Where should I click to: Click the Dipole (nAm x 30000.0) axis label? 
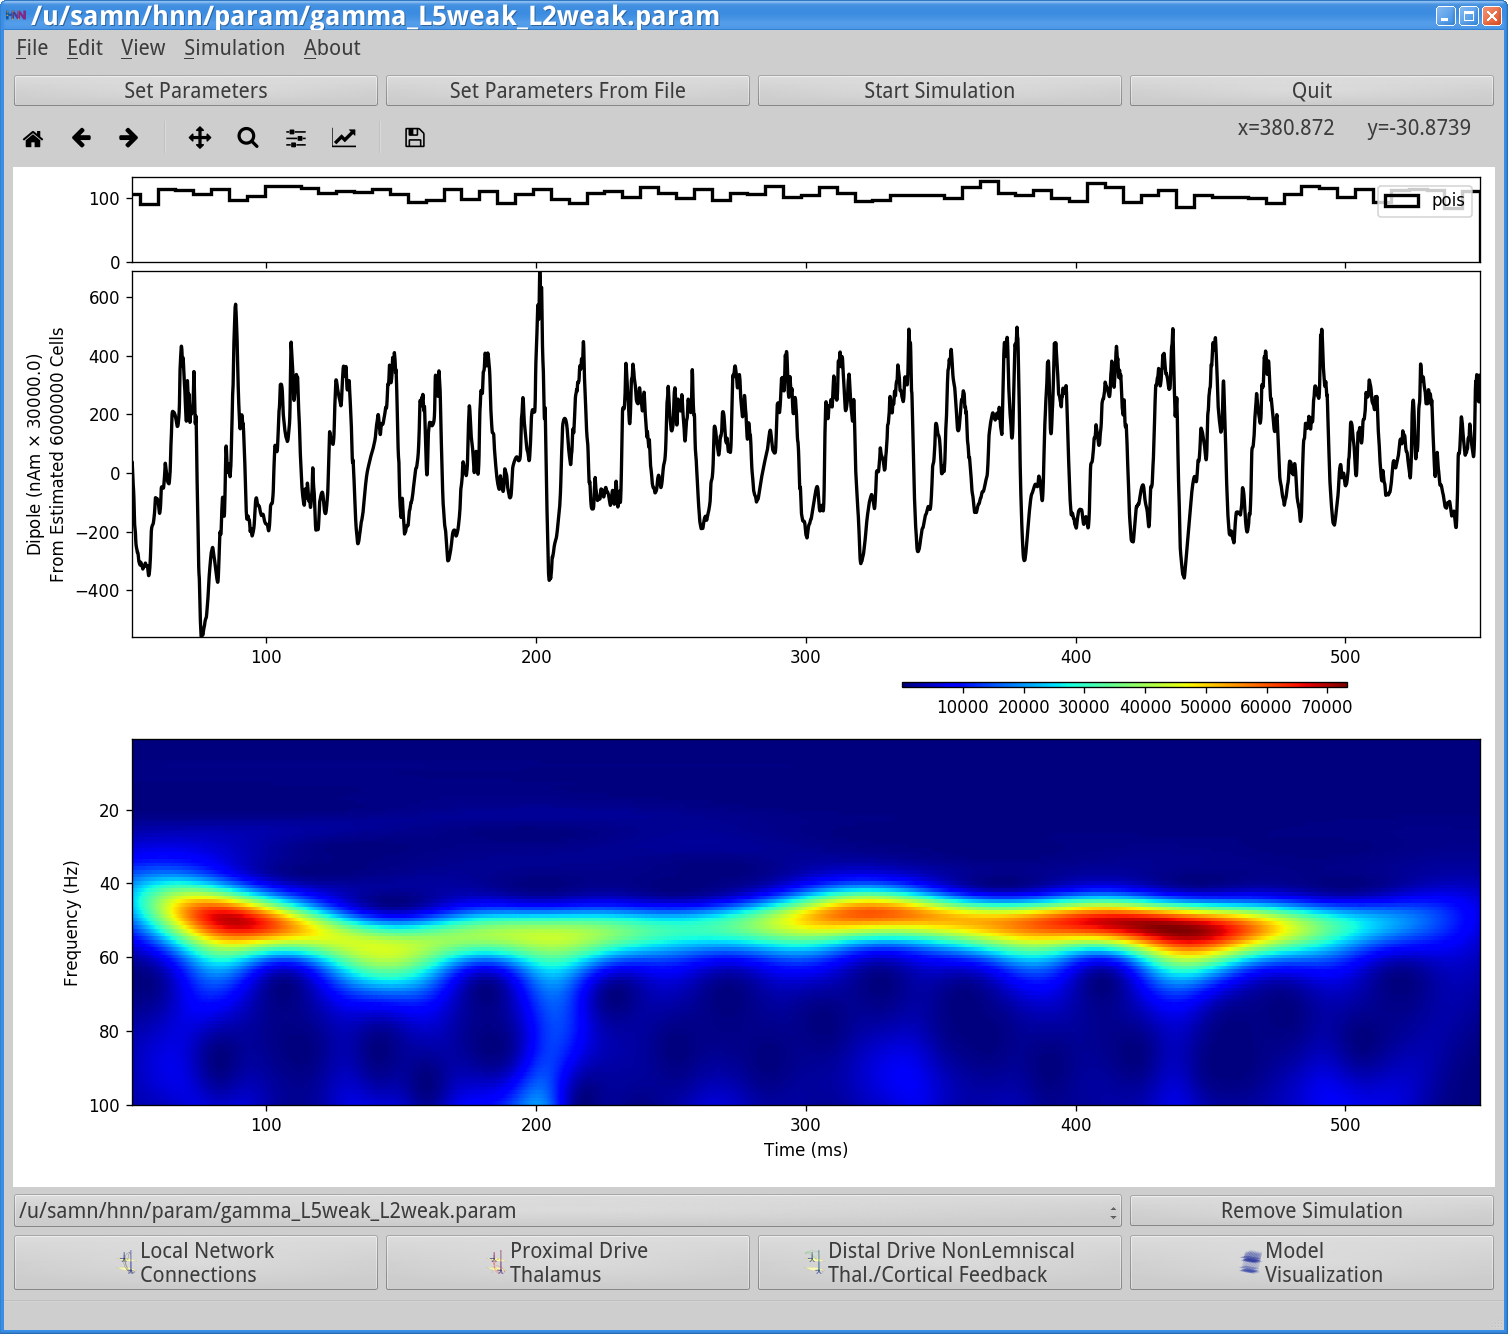coord(34,454)
